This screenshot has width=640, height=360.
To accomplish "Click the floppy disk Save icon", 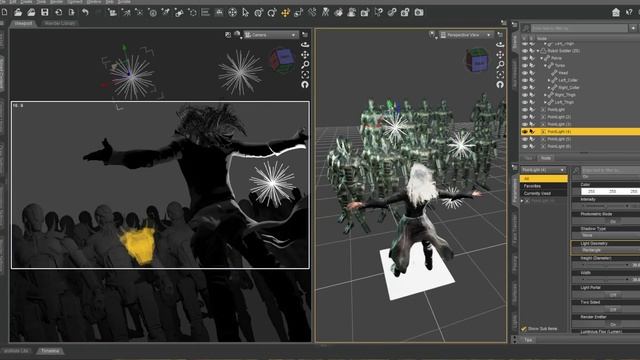I will [x=44, y=12].
